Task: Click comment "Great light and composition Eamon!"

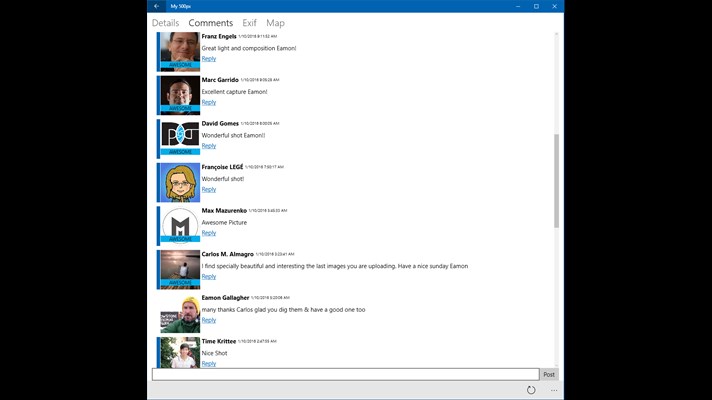Action: pos(249,48)
